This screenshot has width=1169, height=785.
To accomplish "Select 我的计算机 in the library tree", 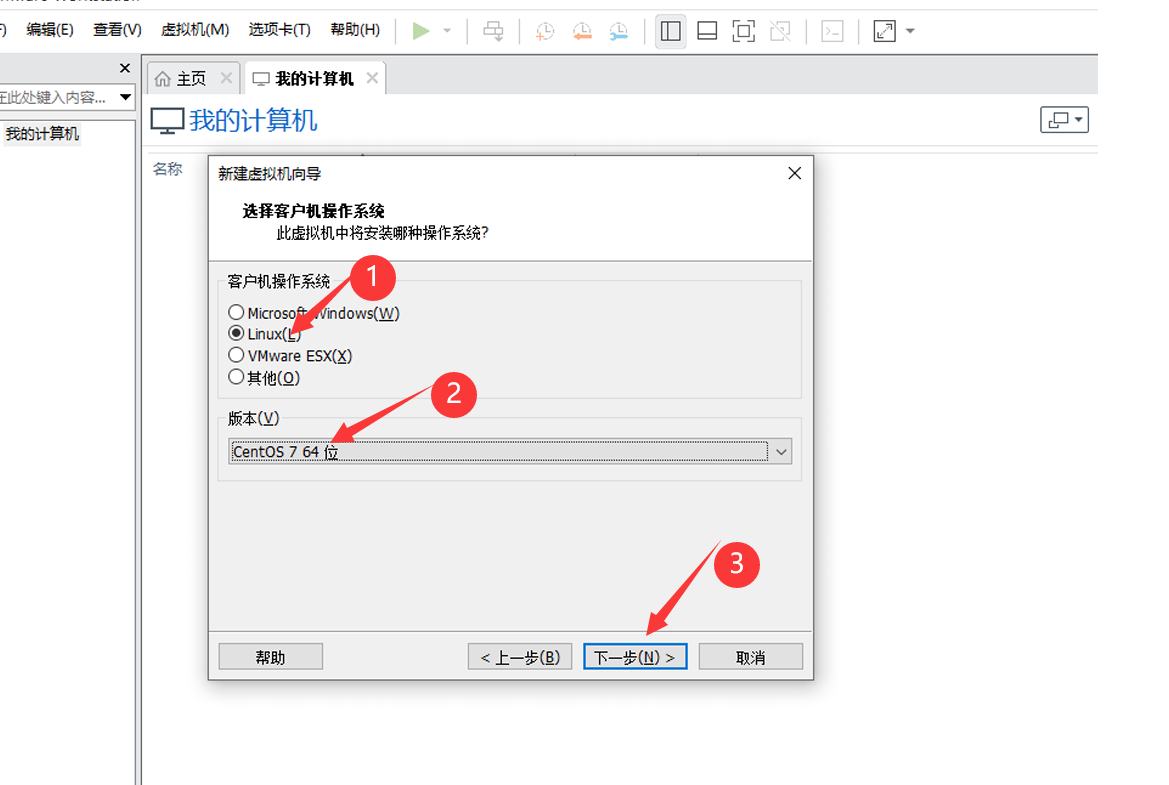I will coord(42,134).
